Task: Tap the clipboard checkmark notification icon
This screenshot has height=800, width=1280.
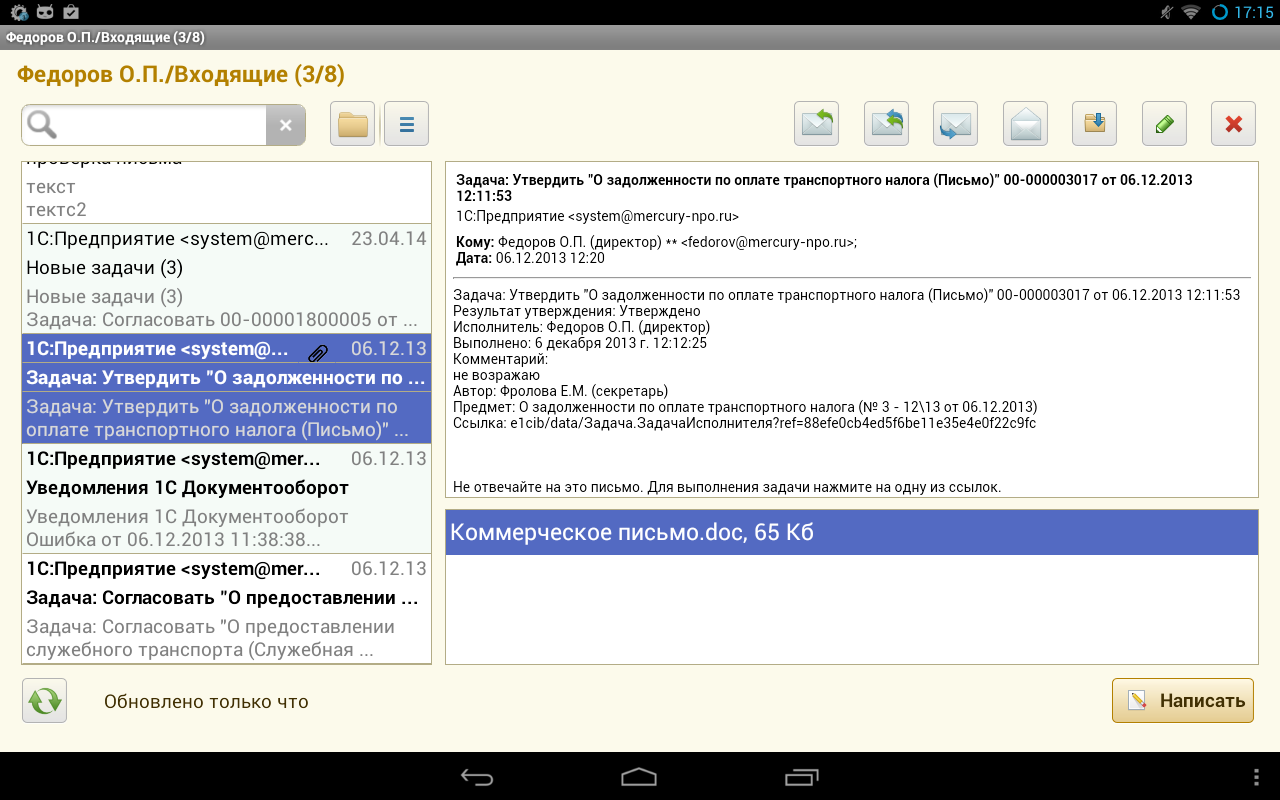Action: pos(71,12)
